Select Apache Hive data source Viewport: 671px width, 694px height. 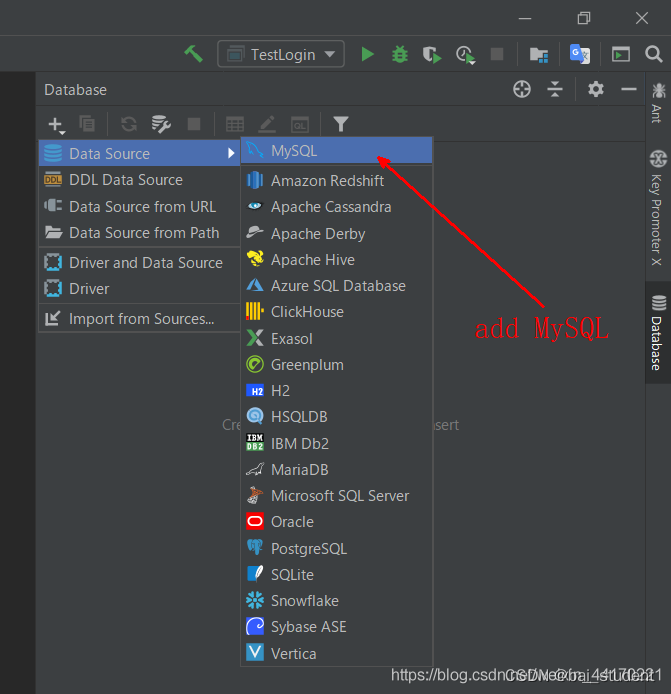(x=336, y=259)
